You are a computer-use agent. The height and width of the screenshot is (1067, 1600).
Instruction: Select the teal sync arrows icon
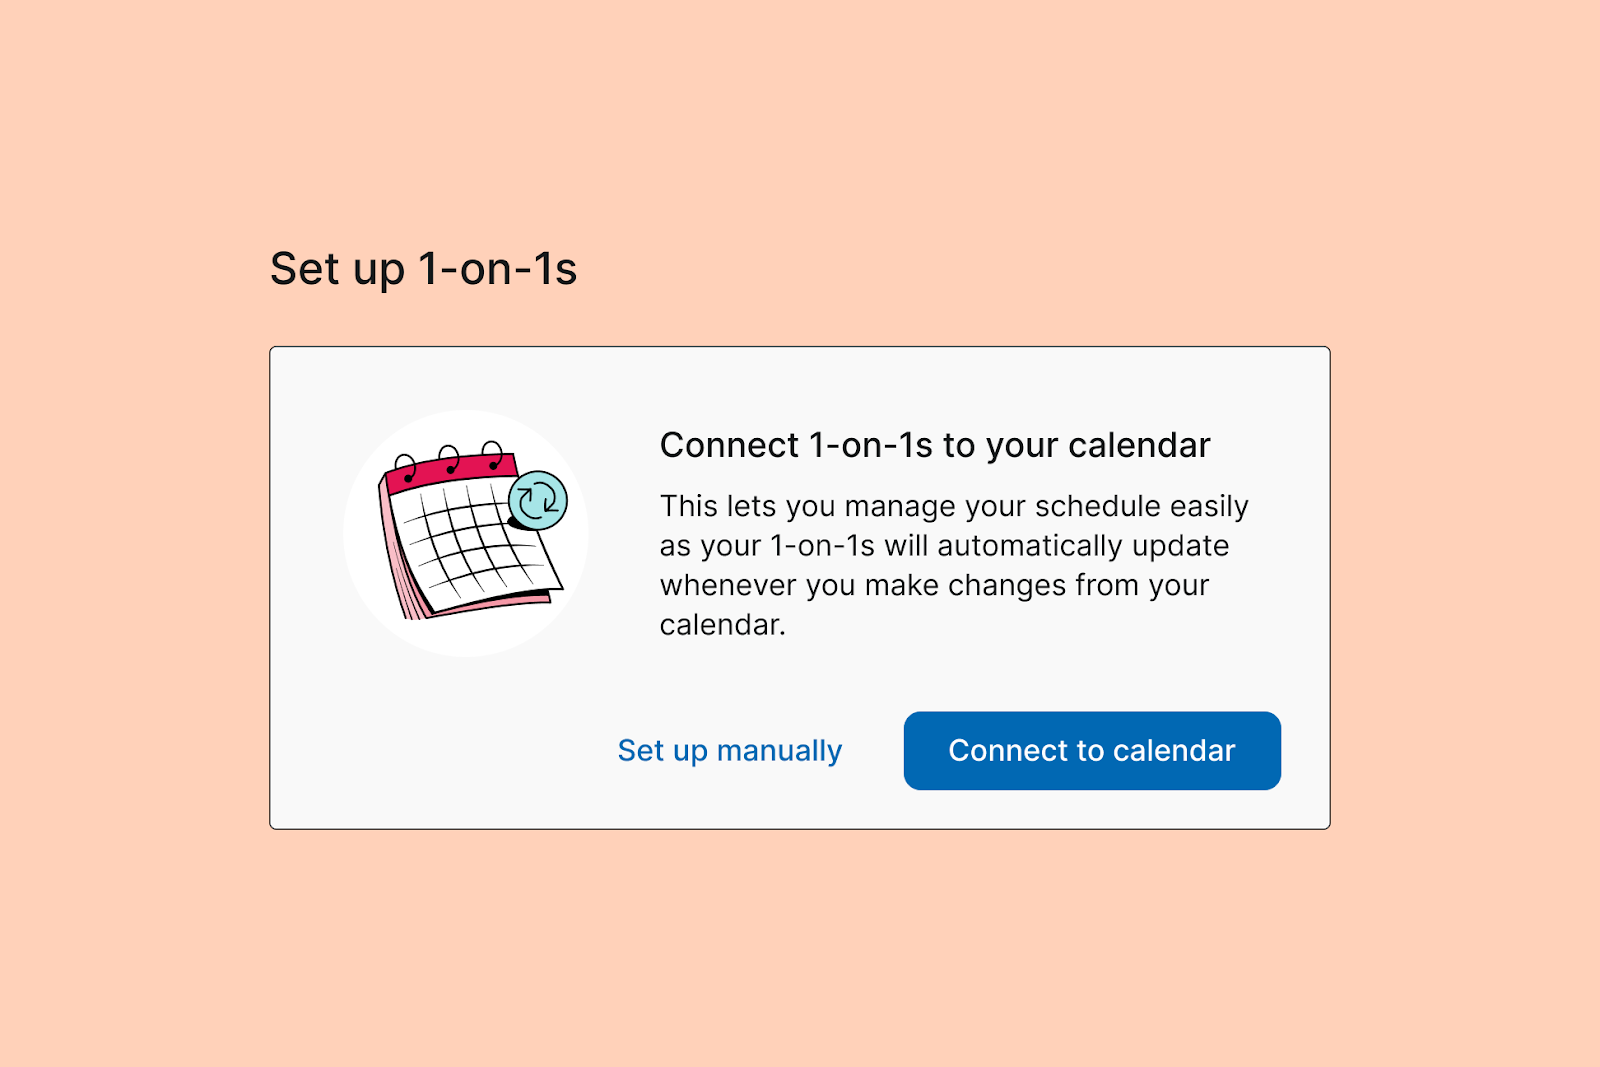tap(539, 500)
